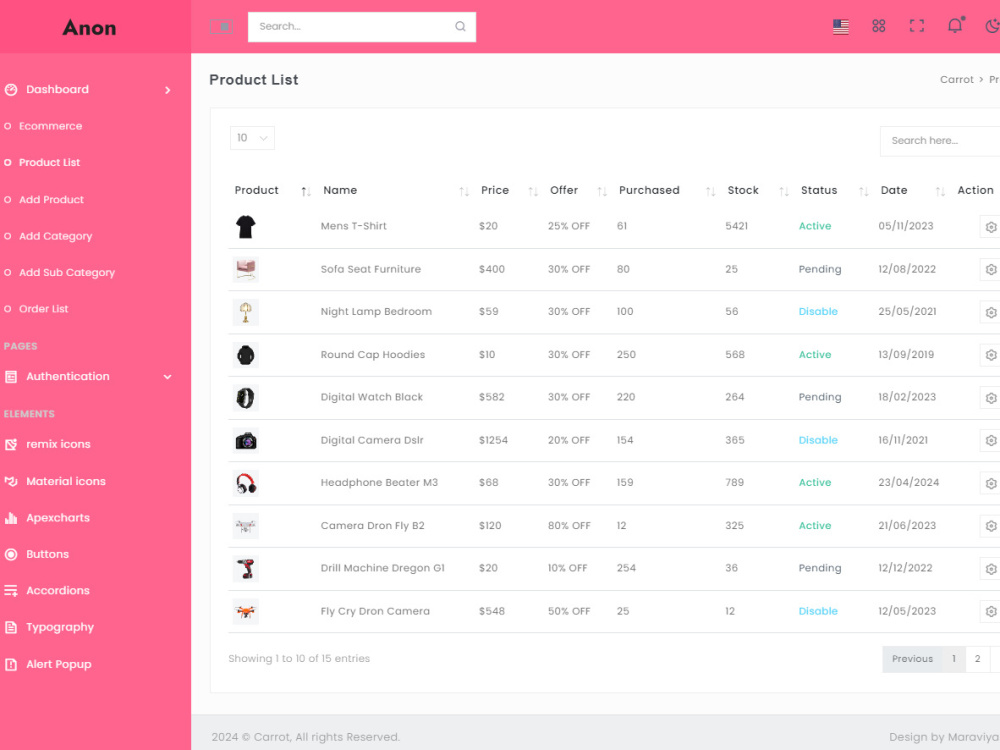Viewport: 1000px width, 750px height.
Task: Expand the Dashboard menu chevron
Action: [x=168, y=90]
